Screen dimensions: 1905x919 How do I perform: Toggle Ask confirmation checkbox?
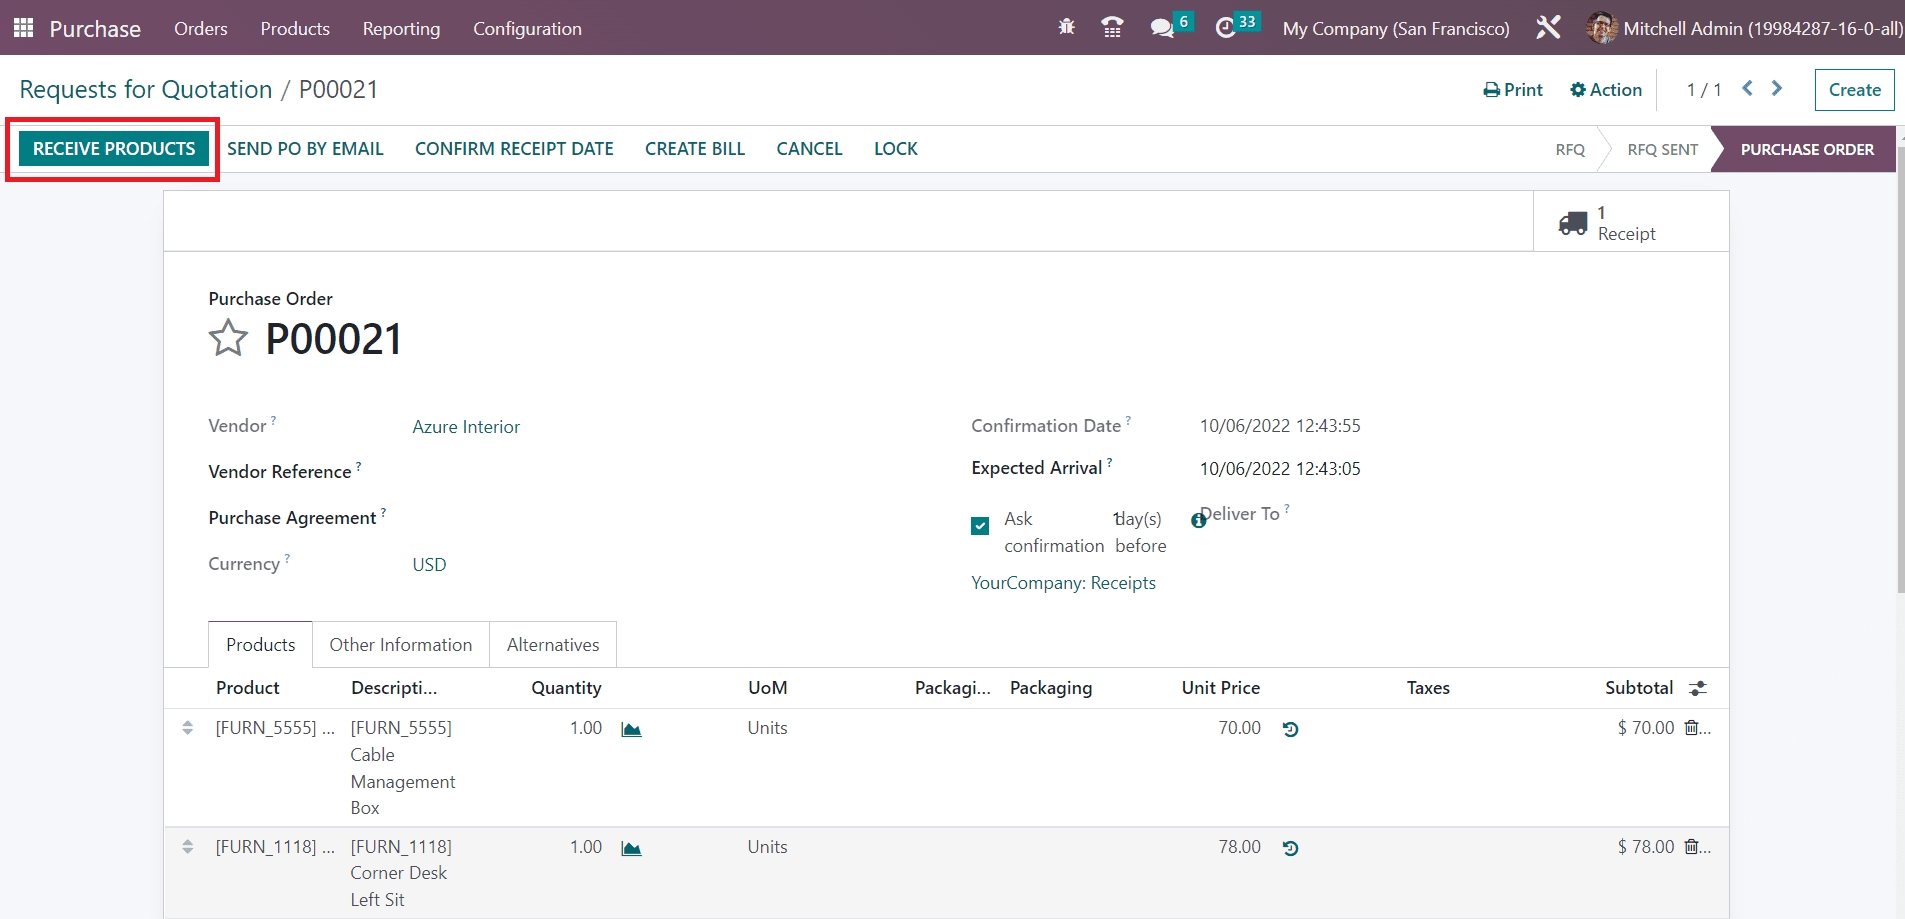coord(980,526)
